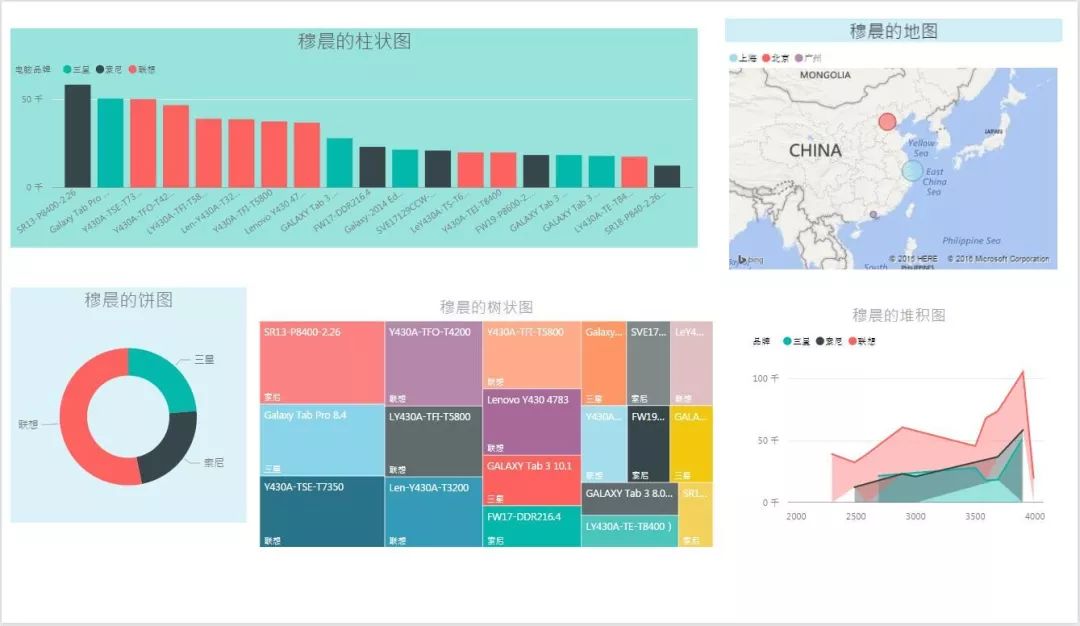Select the SVE17 gray treemap tile
Viewport: 1080px width, 626px height.
pyautogui.click(x=648, y=363)
